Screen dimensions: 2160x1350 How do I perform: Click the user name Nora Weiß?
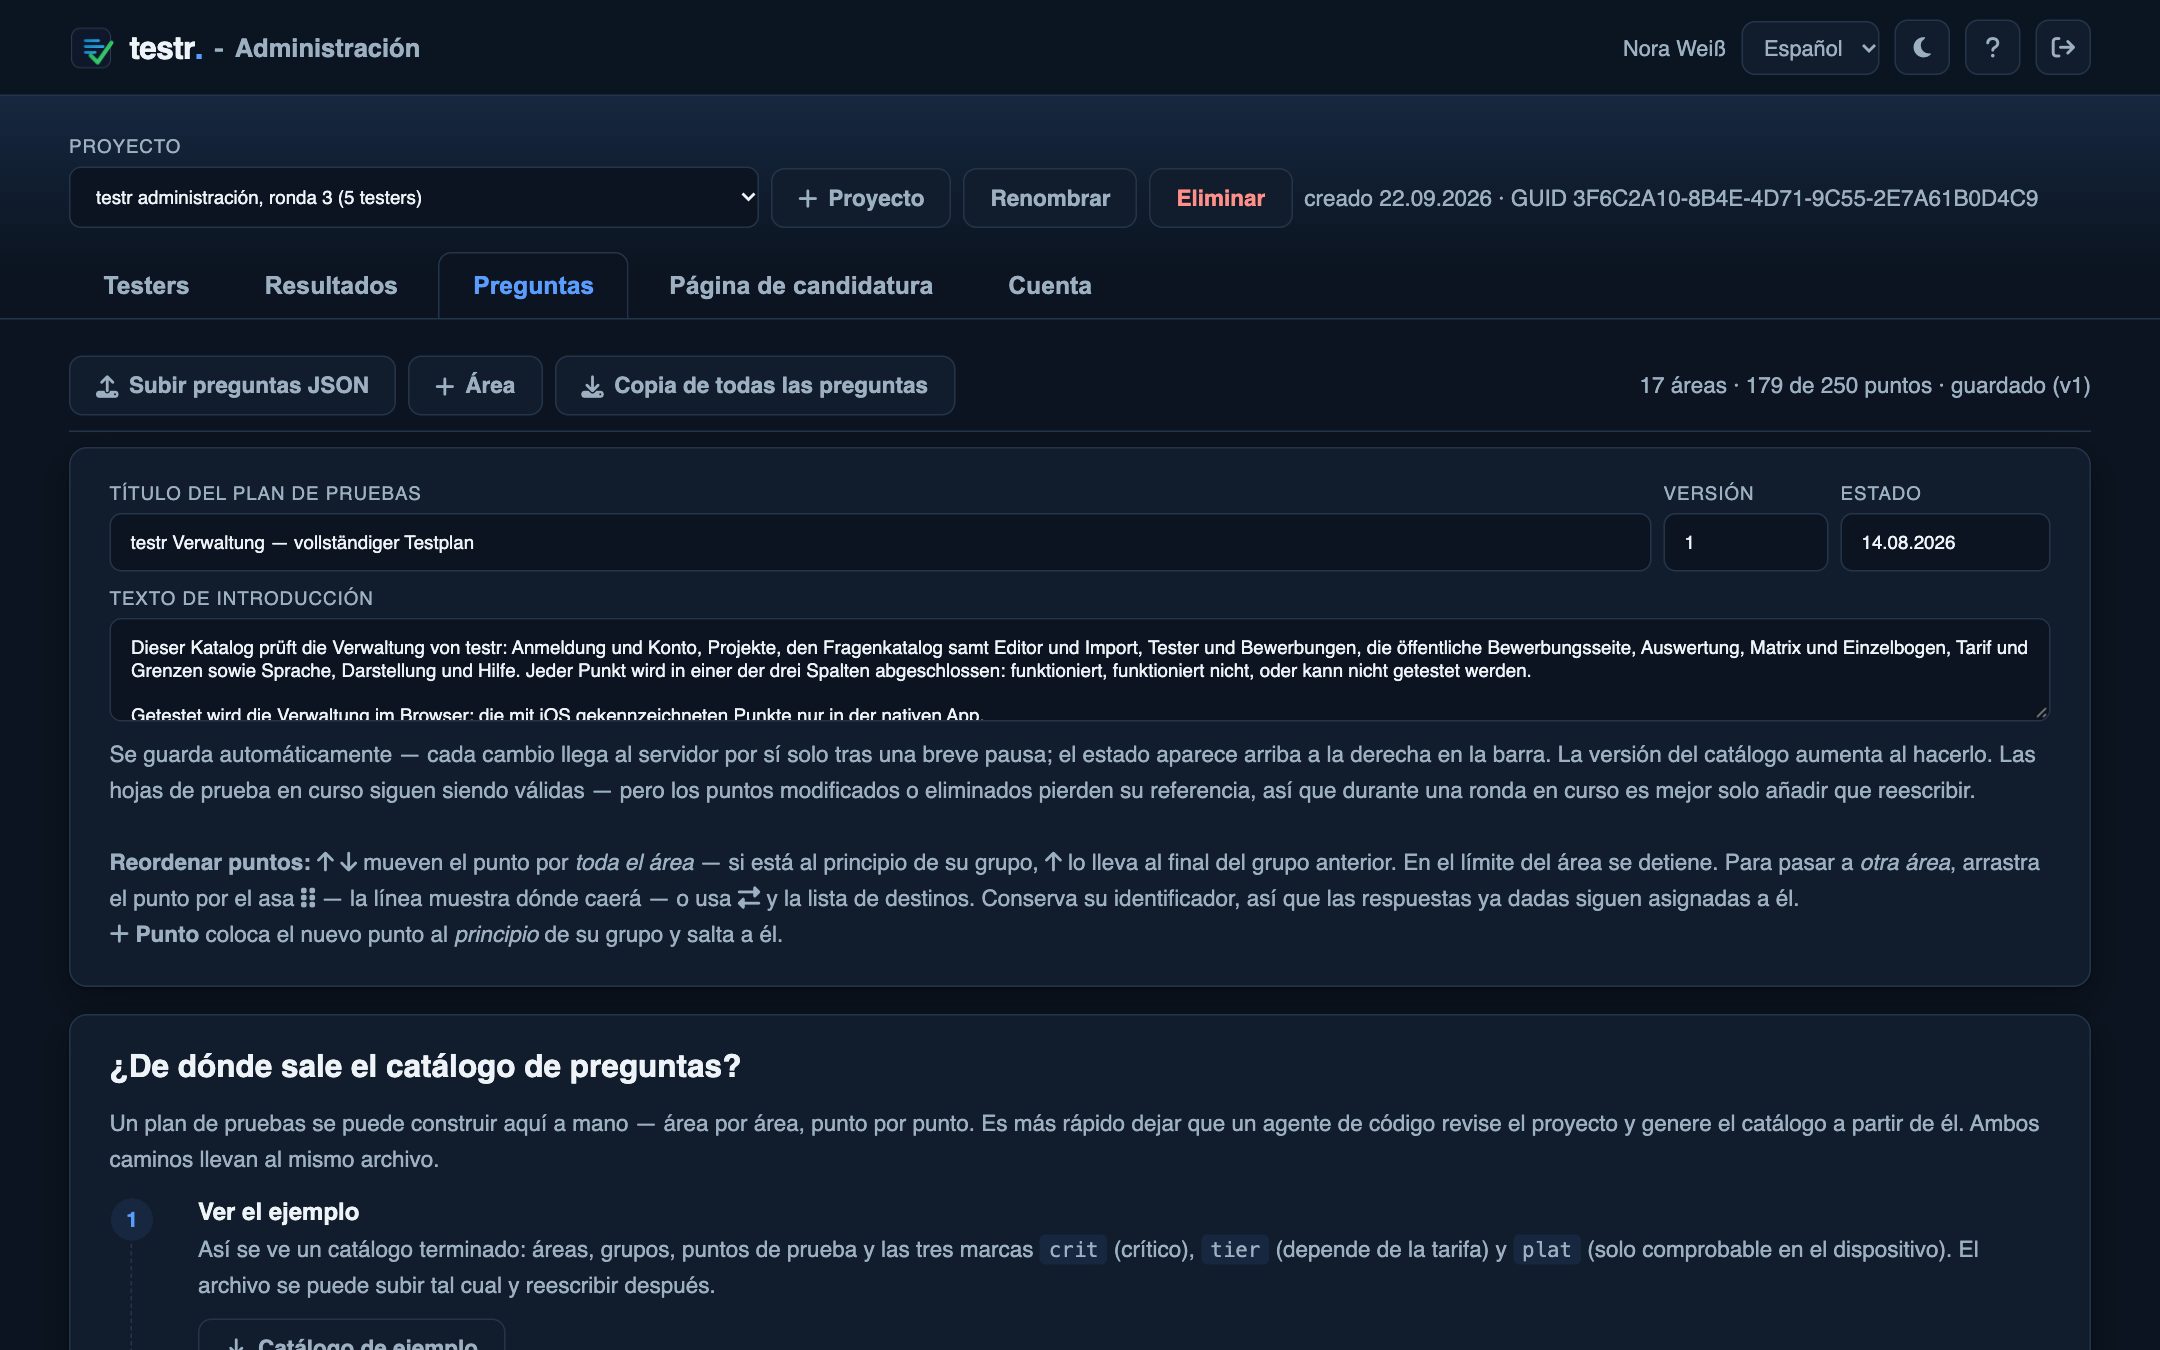pyautogui.click(x=1674, y=48)
